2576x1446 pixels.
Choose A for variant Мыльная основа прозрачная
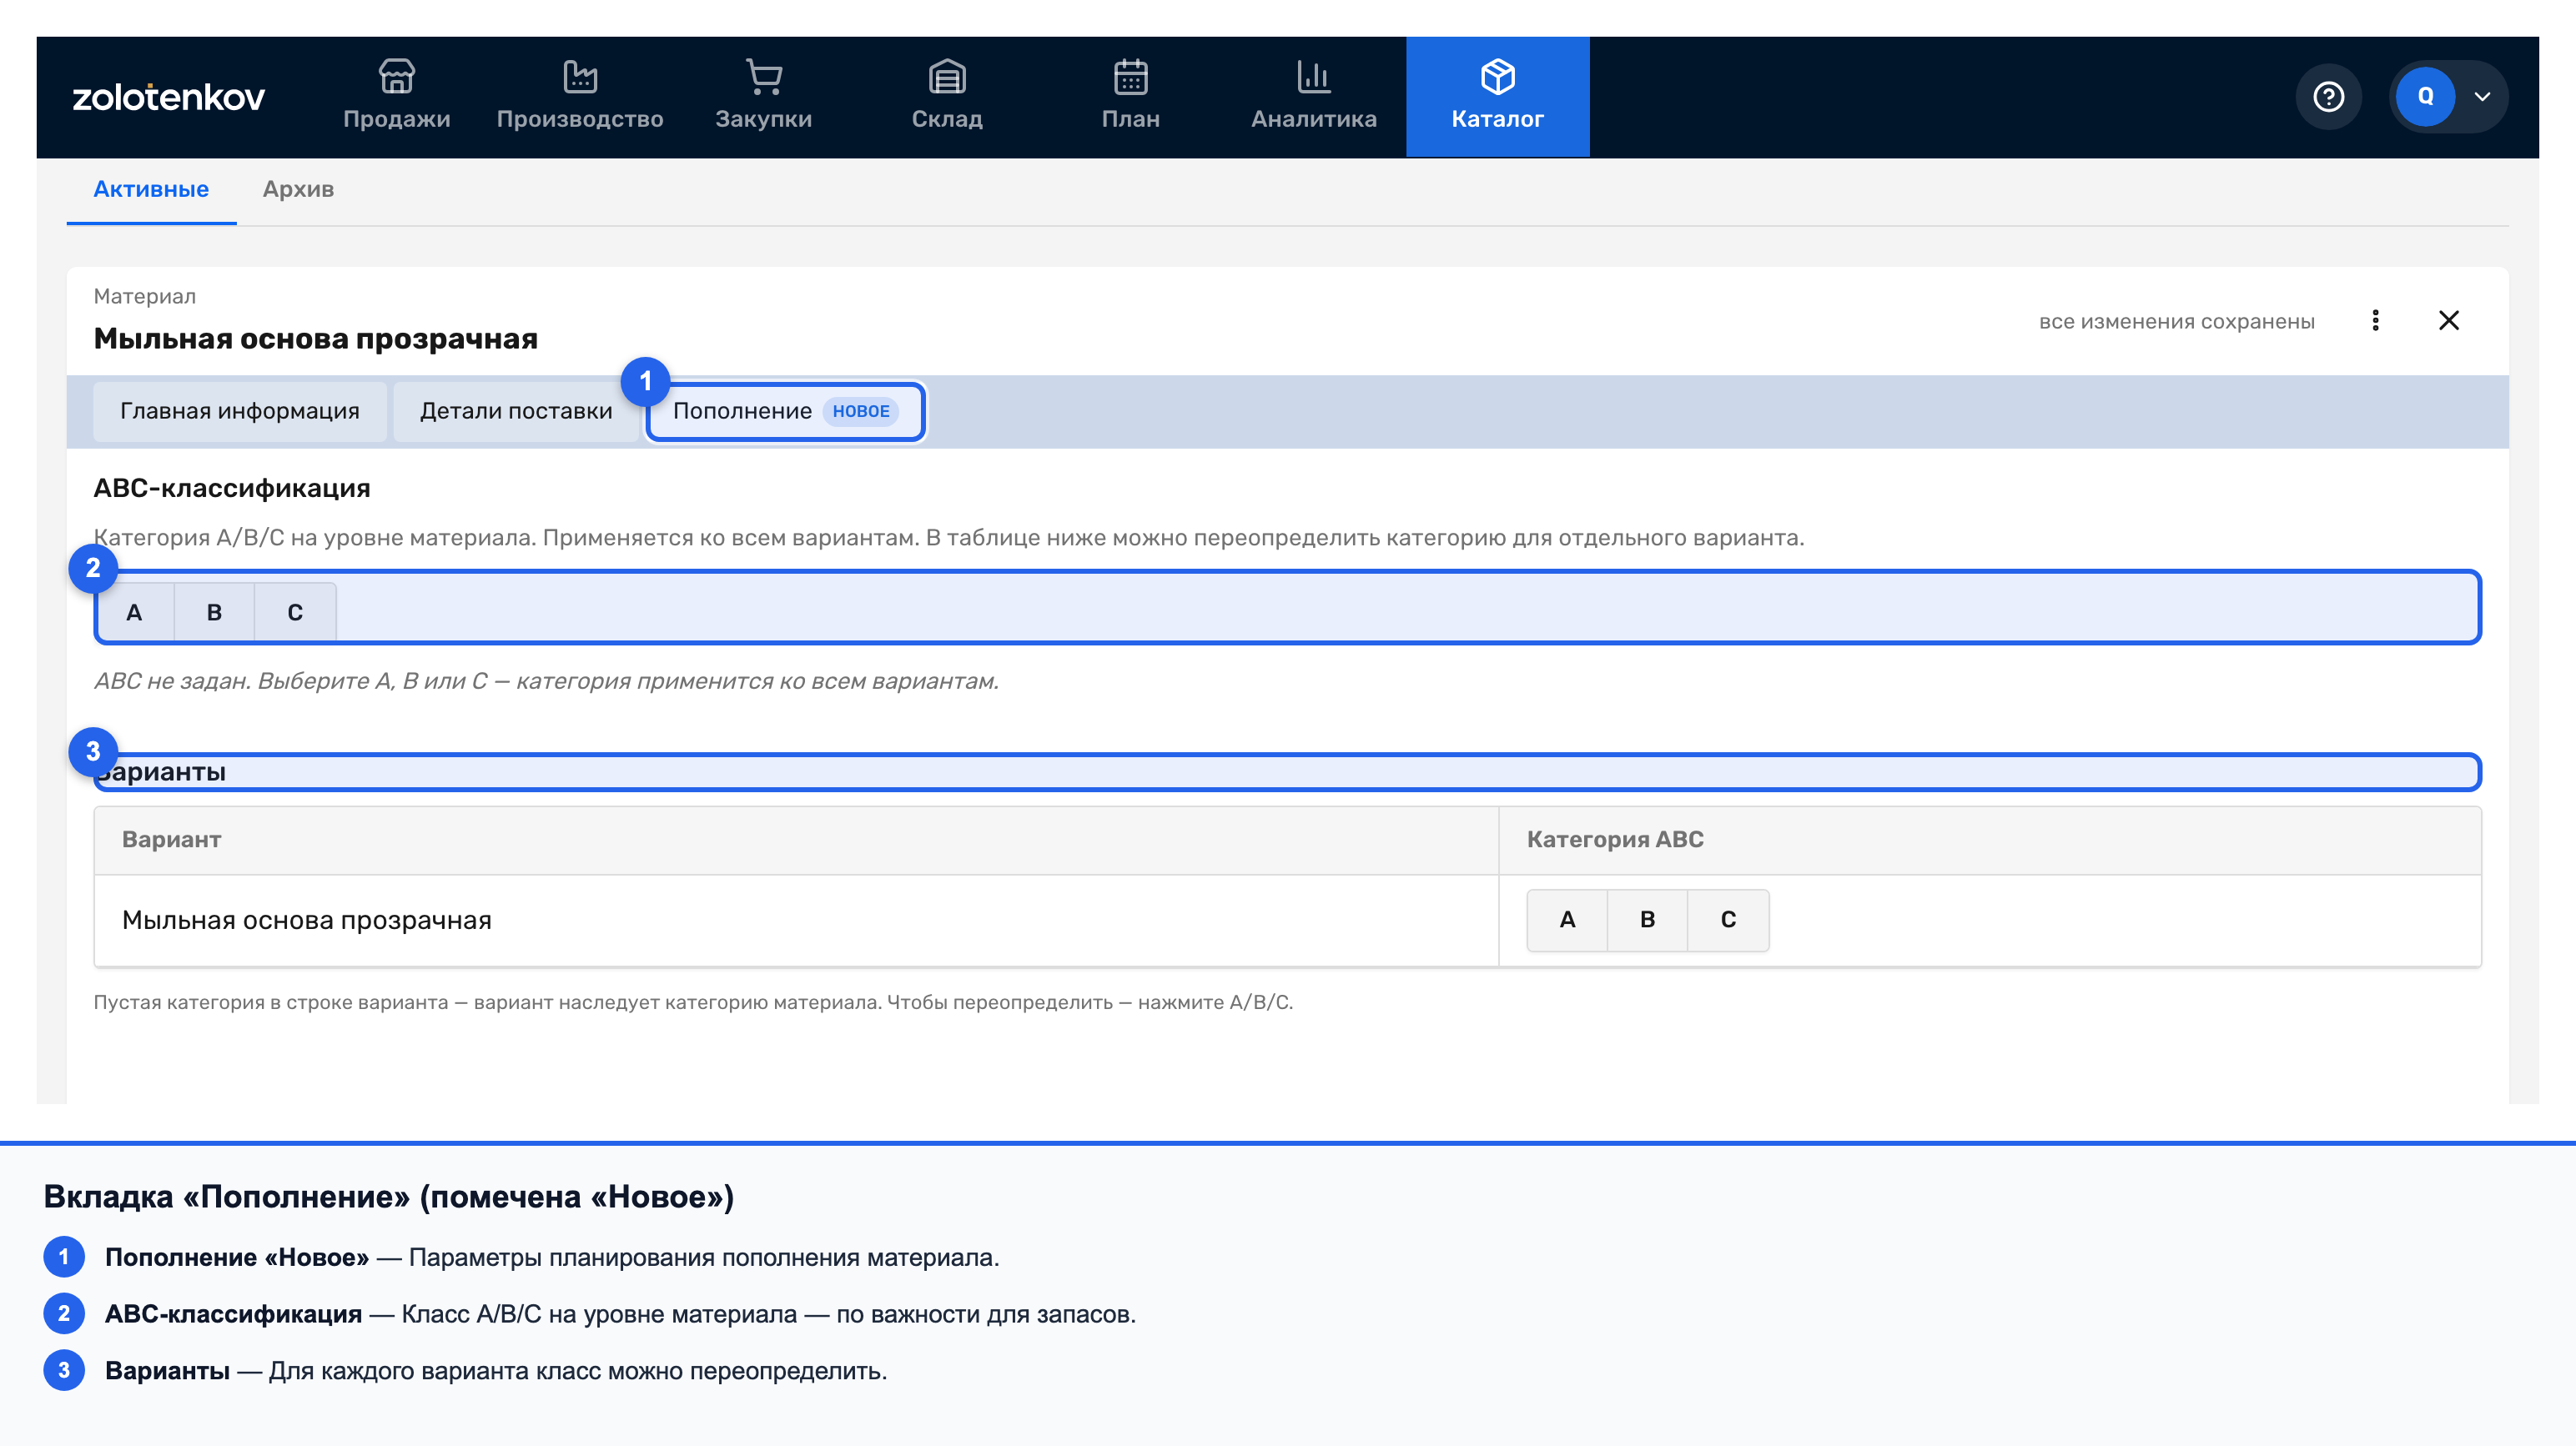click(1567, 920)
